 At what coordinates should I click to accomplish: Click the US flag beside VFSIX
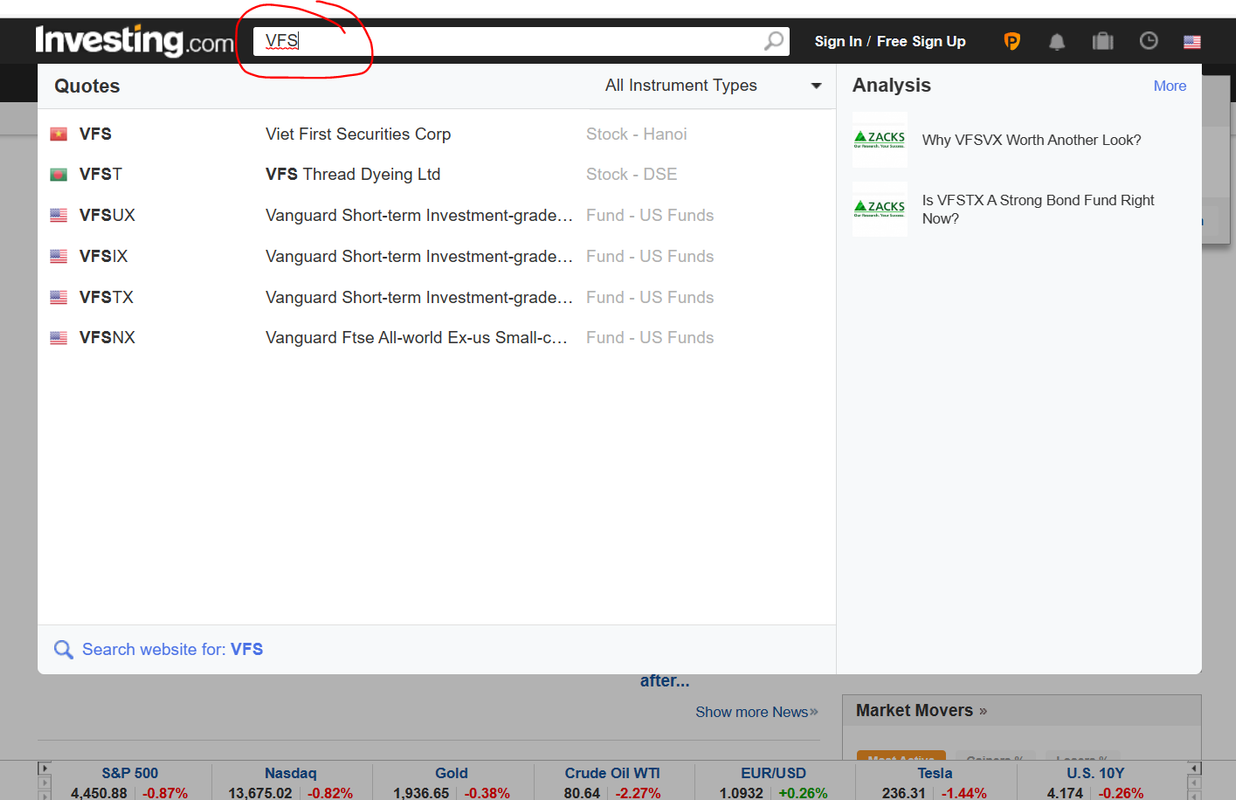tap(59, 256)
